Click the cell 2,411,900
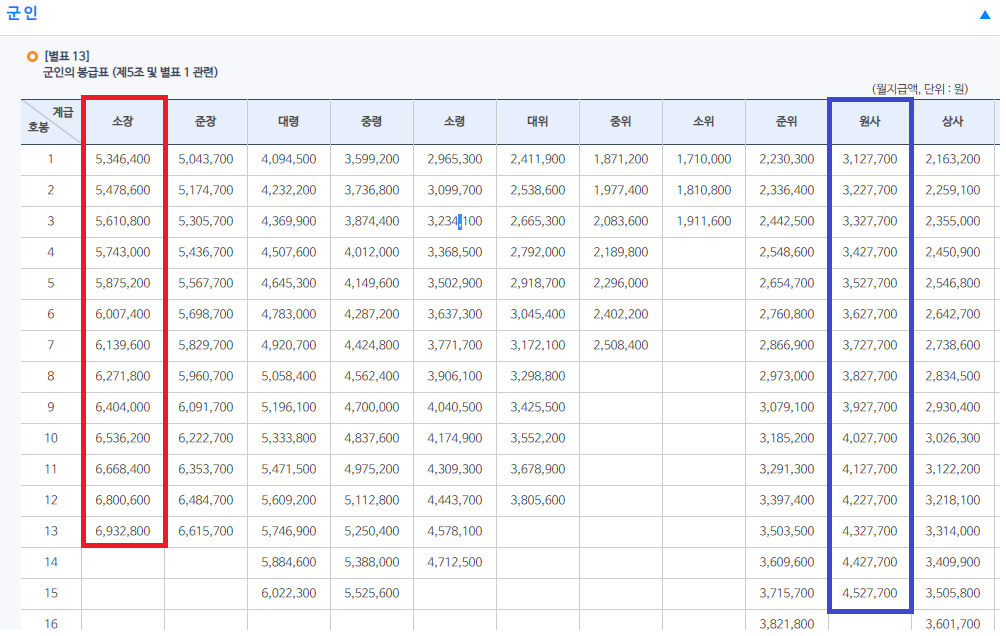The width and height of the screenshot is (1006, 636). 538,159
